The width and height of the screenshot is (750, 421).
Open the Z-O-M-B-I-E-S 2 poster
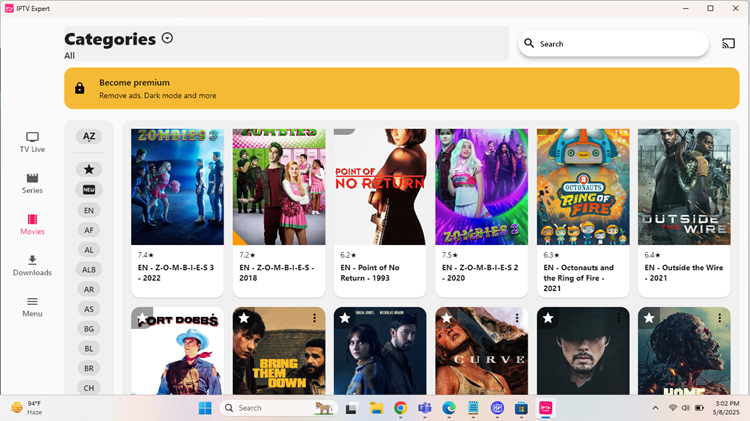(482, 187)
